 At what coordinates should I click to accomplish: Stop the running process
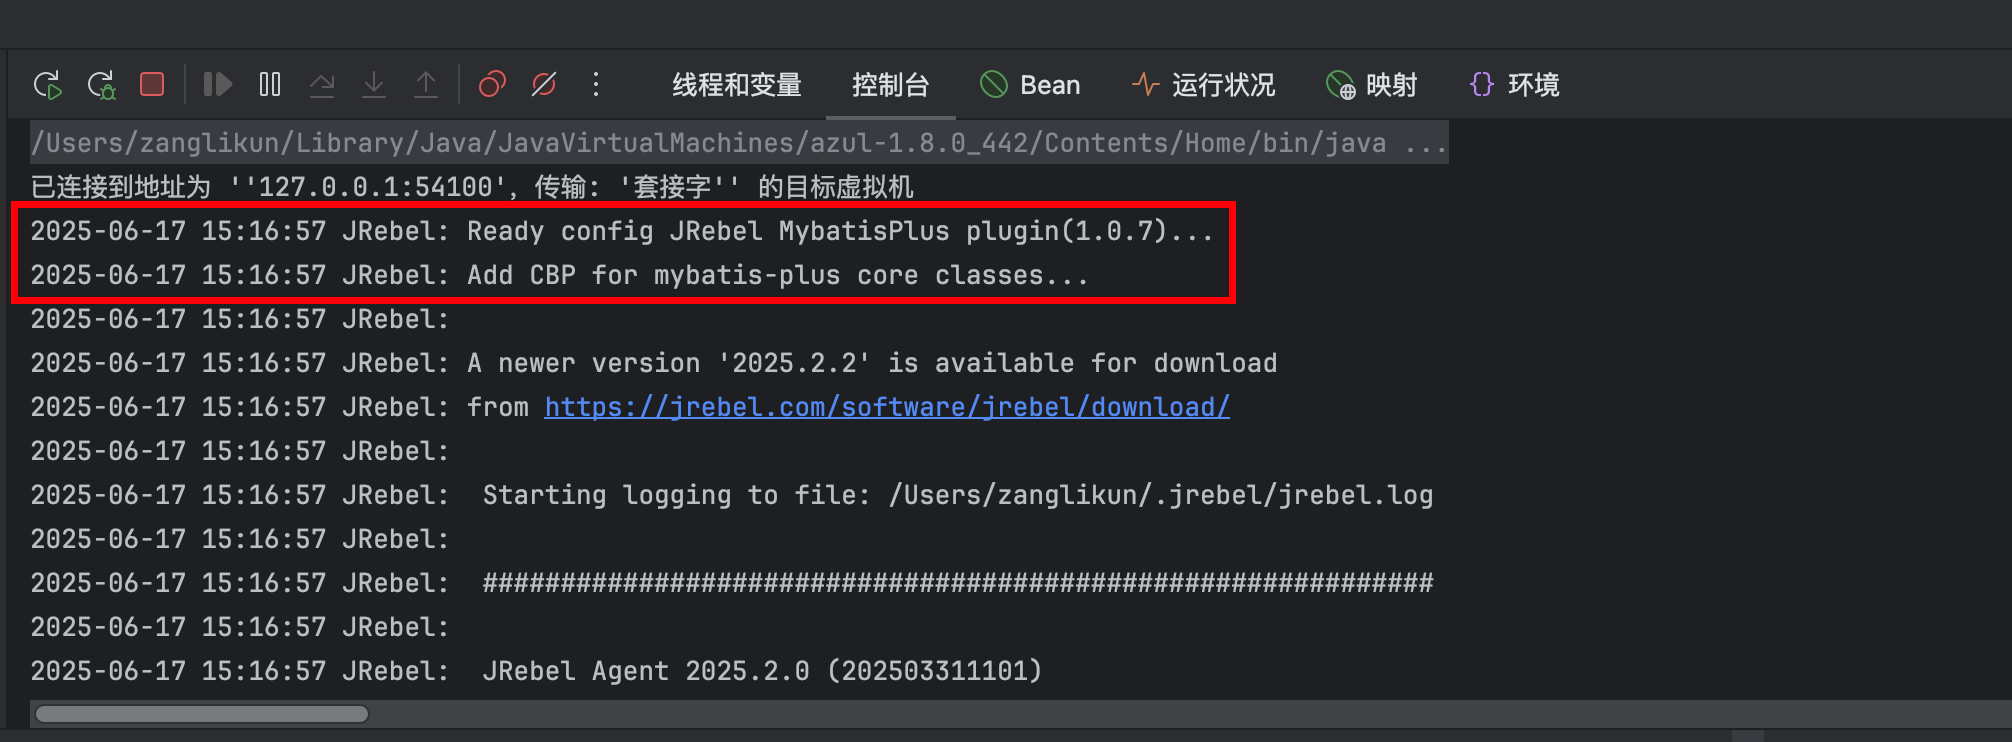tap(152, 84)
